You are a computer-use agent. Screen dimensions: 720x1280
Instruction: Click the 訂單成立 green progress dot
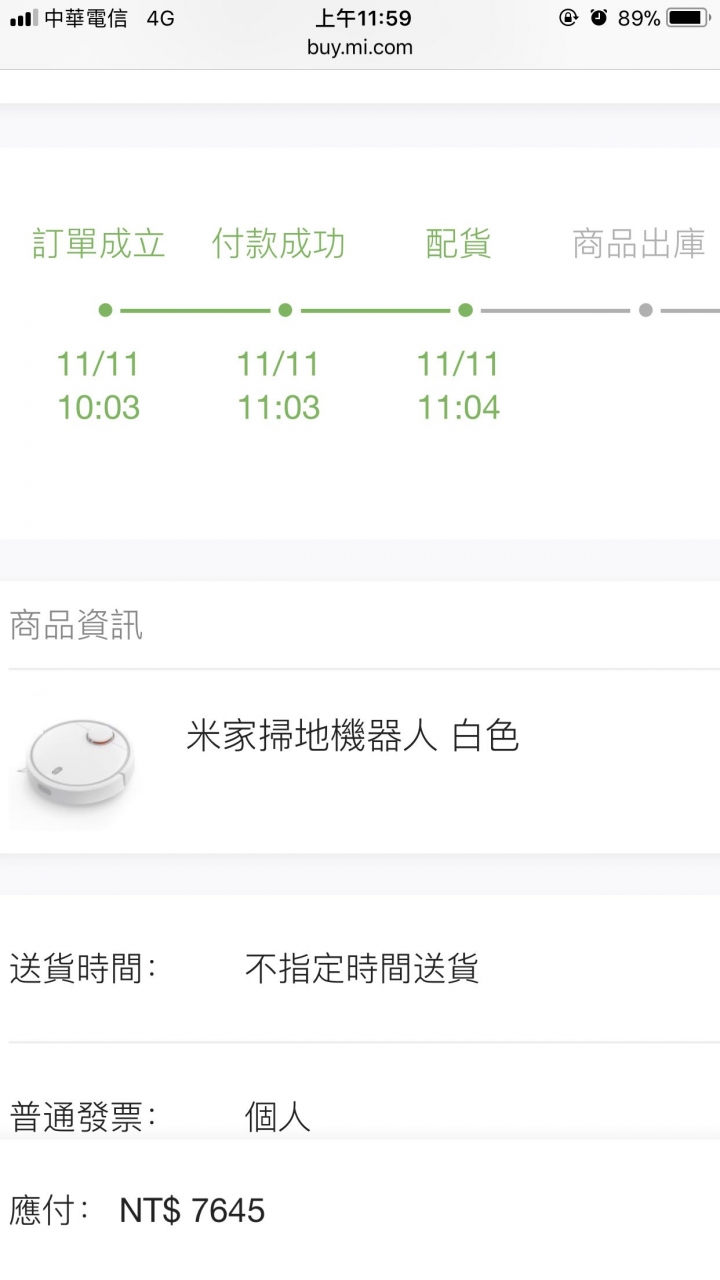[105, 310]
